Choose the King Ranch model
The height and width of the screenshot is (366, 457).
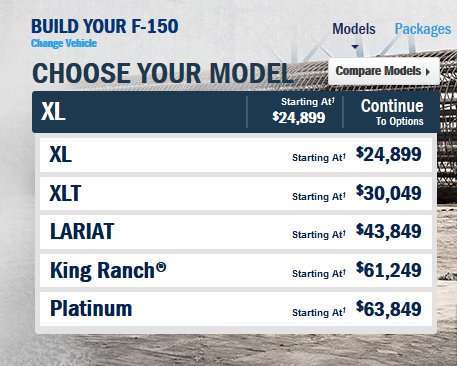tap(236, 270)
